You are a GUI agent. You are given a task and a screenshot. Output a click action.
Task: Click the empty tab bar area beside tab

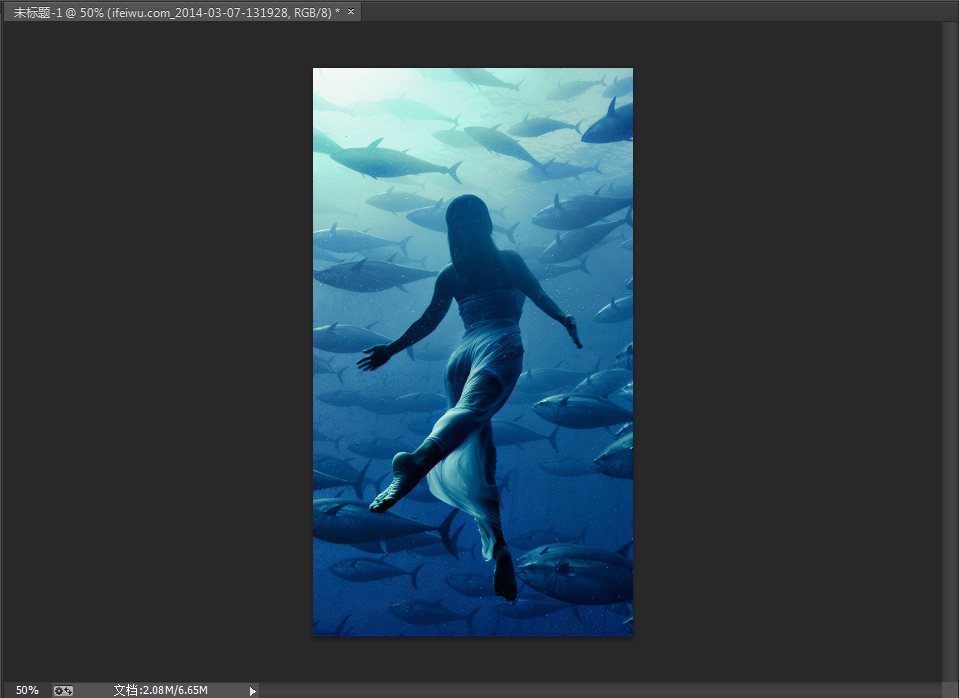click(x=650, y=11)
